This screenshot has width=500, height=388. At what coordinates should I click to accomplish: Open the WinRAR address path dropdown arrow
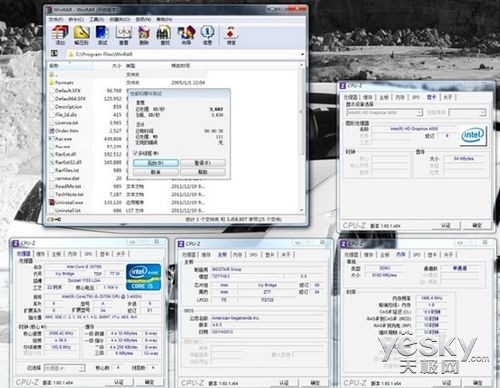pyautogui.click(x=303, y=54)
